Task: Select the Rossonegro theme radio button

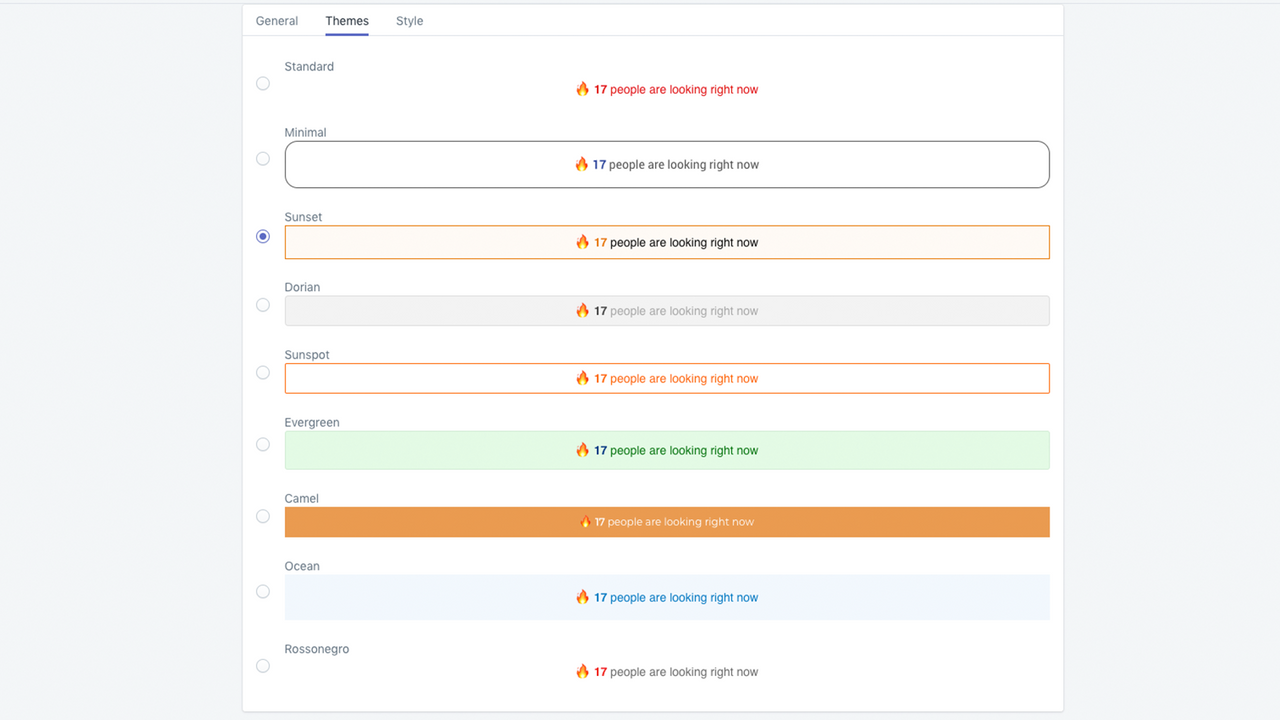Action: [262, 665]
